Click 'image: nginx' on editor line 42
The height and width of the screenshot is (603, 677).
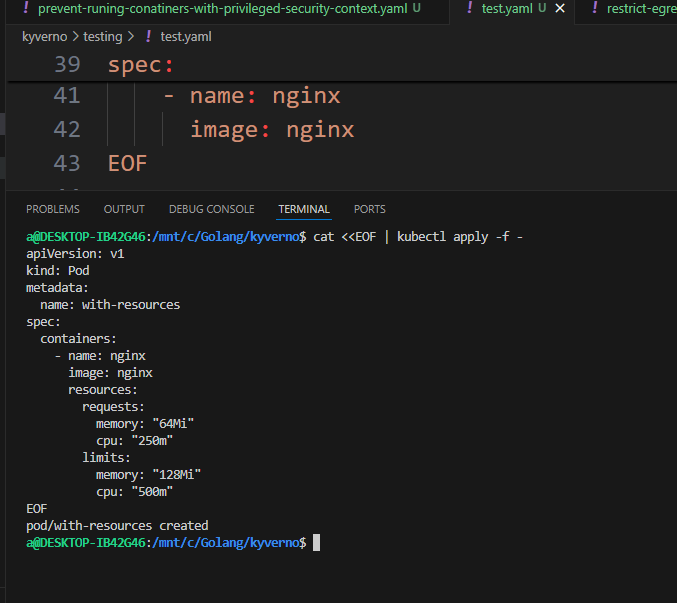tap(272, 130)
